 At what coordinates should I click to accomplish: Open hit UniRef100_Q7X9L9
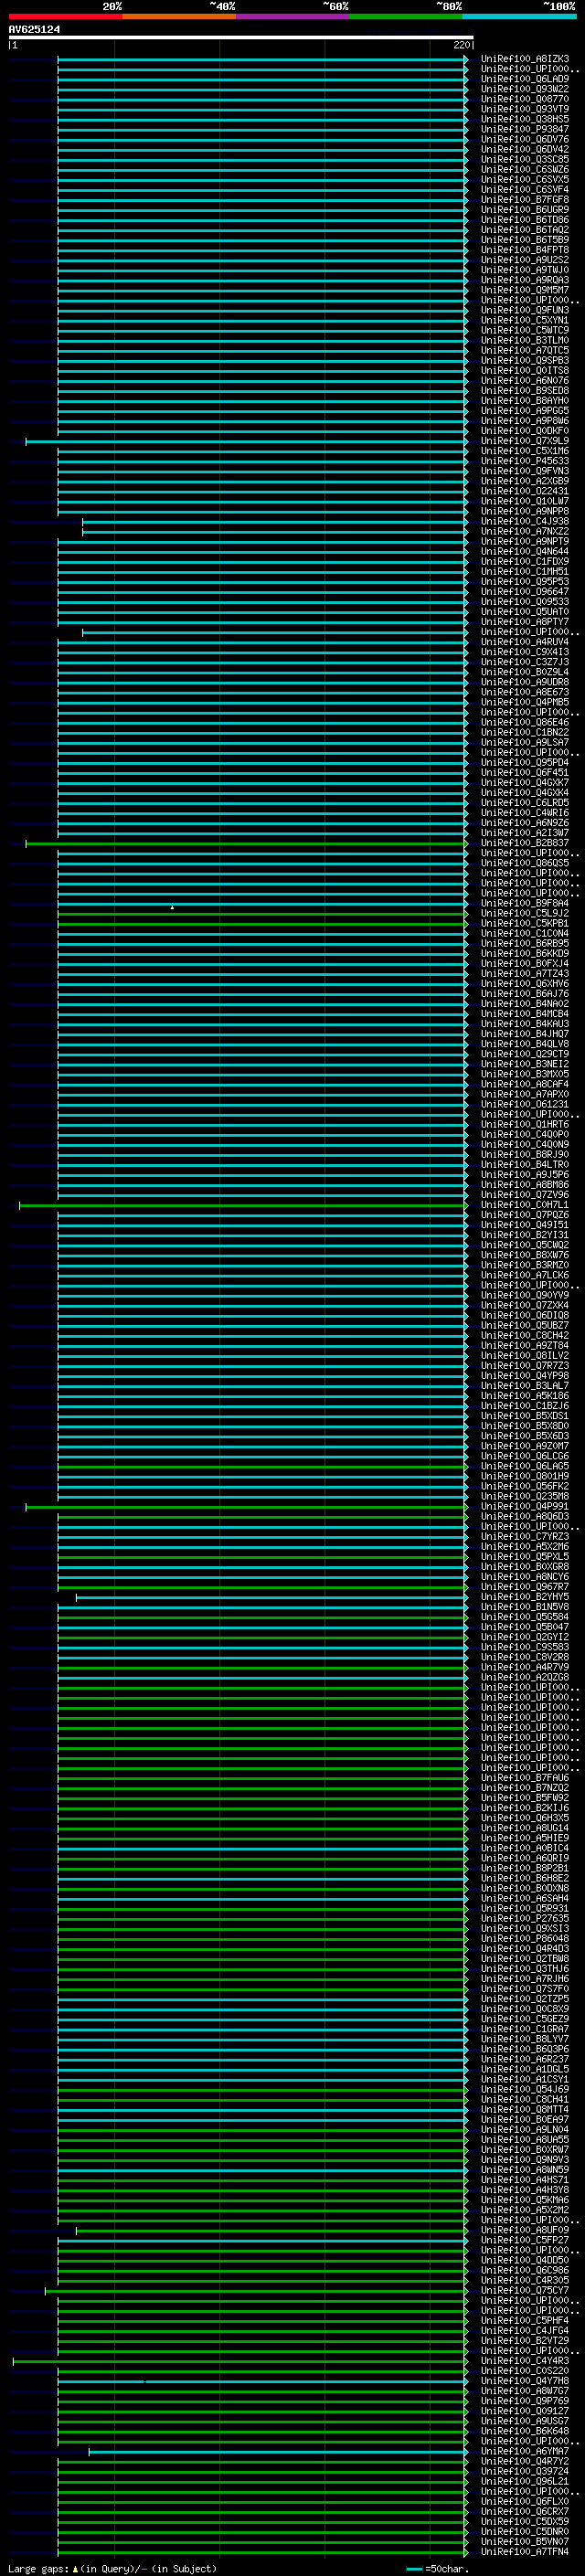click(524, 441)
